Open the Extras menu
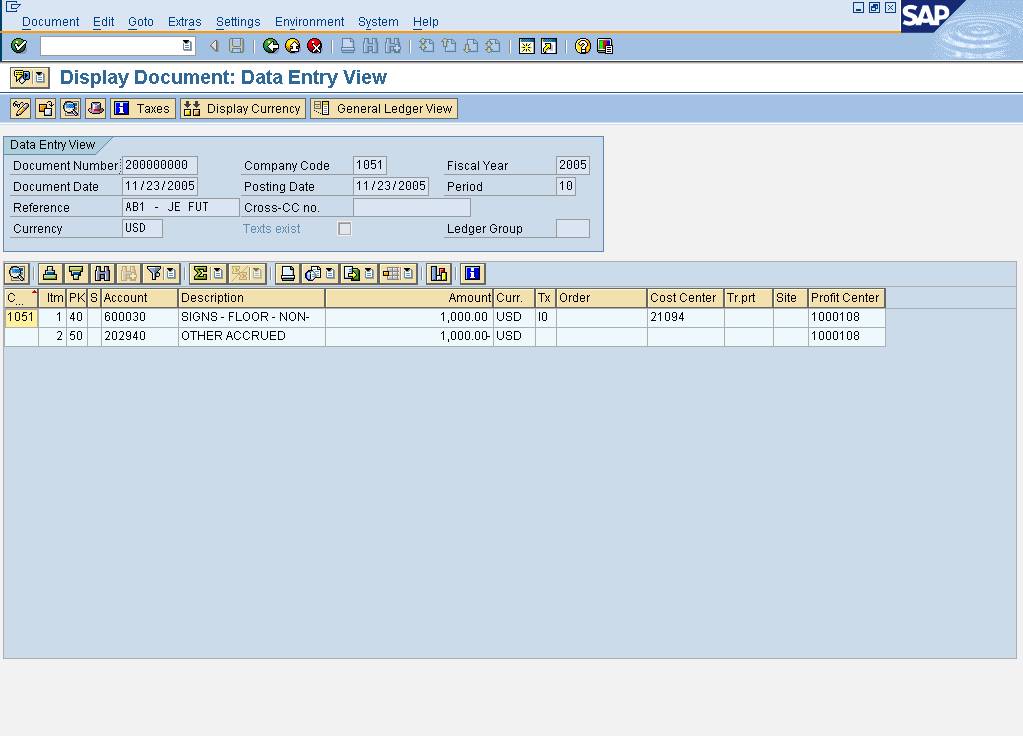1023x736 pixels. [185, 22]
